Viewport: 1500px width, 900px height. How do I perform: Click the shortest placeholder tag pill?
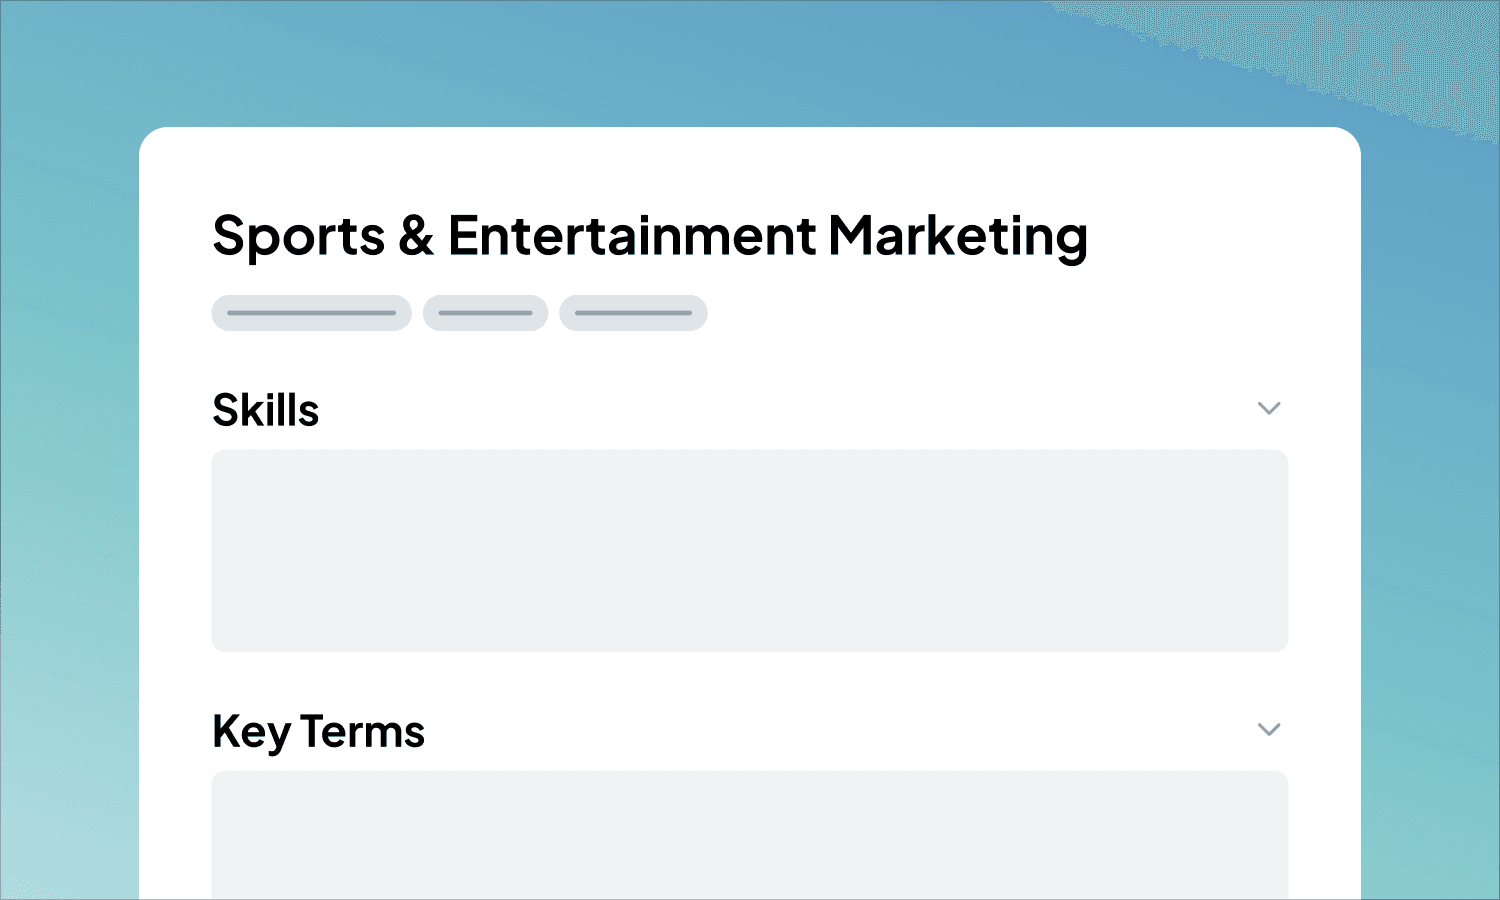(x=485, y=313)
